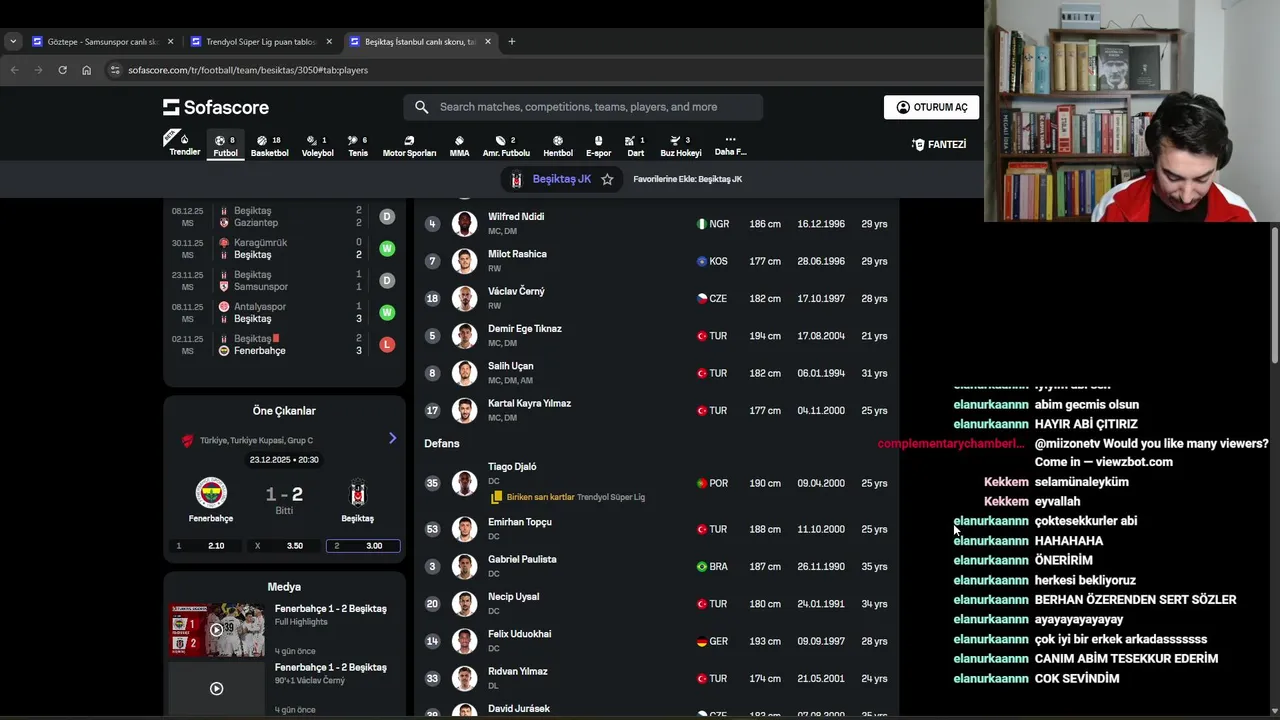The width and height of the screenshot is (1280, 720).
Task: Open the Tenis sport category
Action: 358,146
